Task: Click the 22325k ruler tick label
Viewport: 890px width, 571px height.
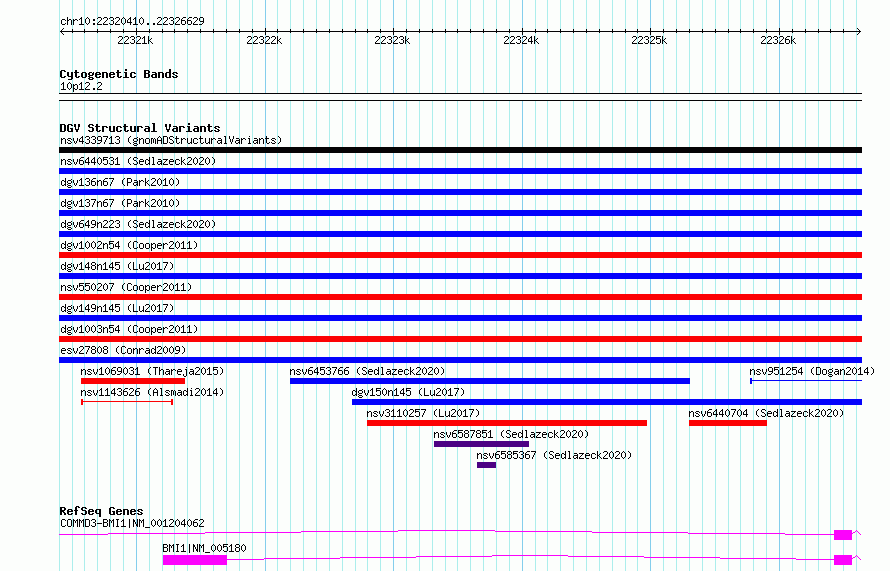Action: [649, 40]
